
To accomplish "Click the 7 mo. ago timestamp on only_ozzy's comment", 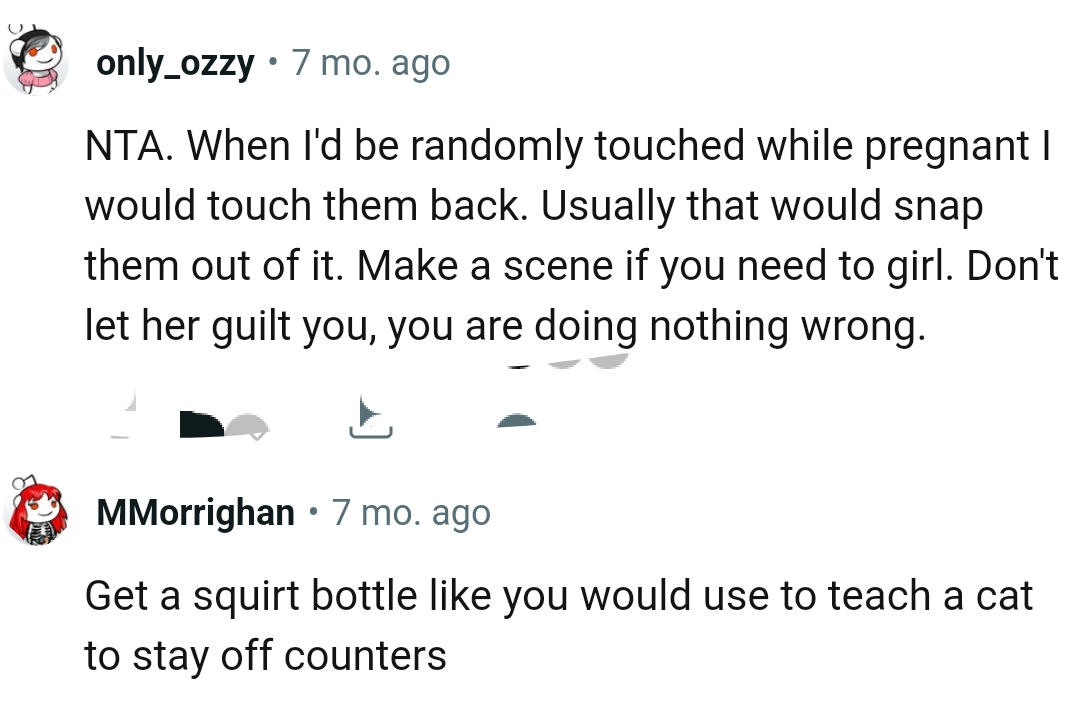I will click(370, 62).
